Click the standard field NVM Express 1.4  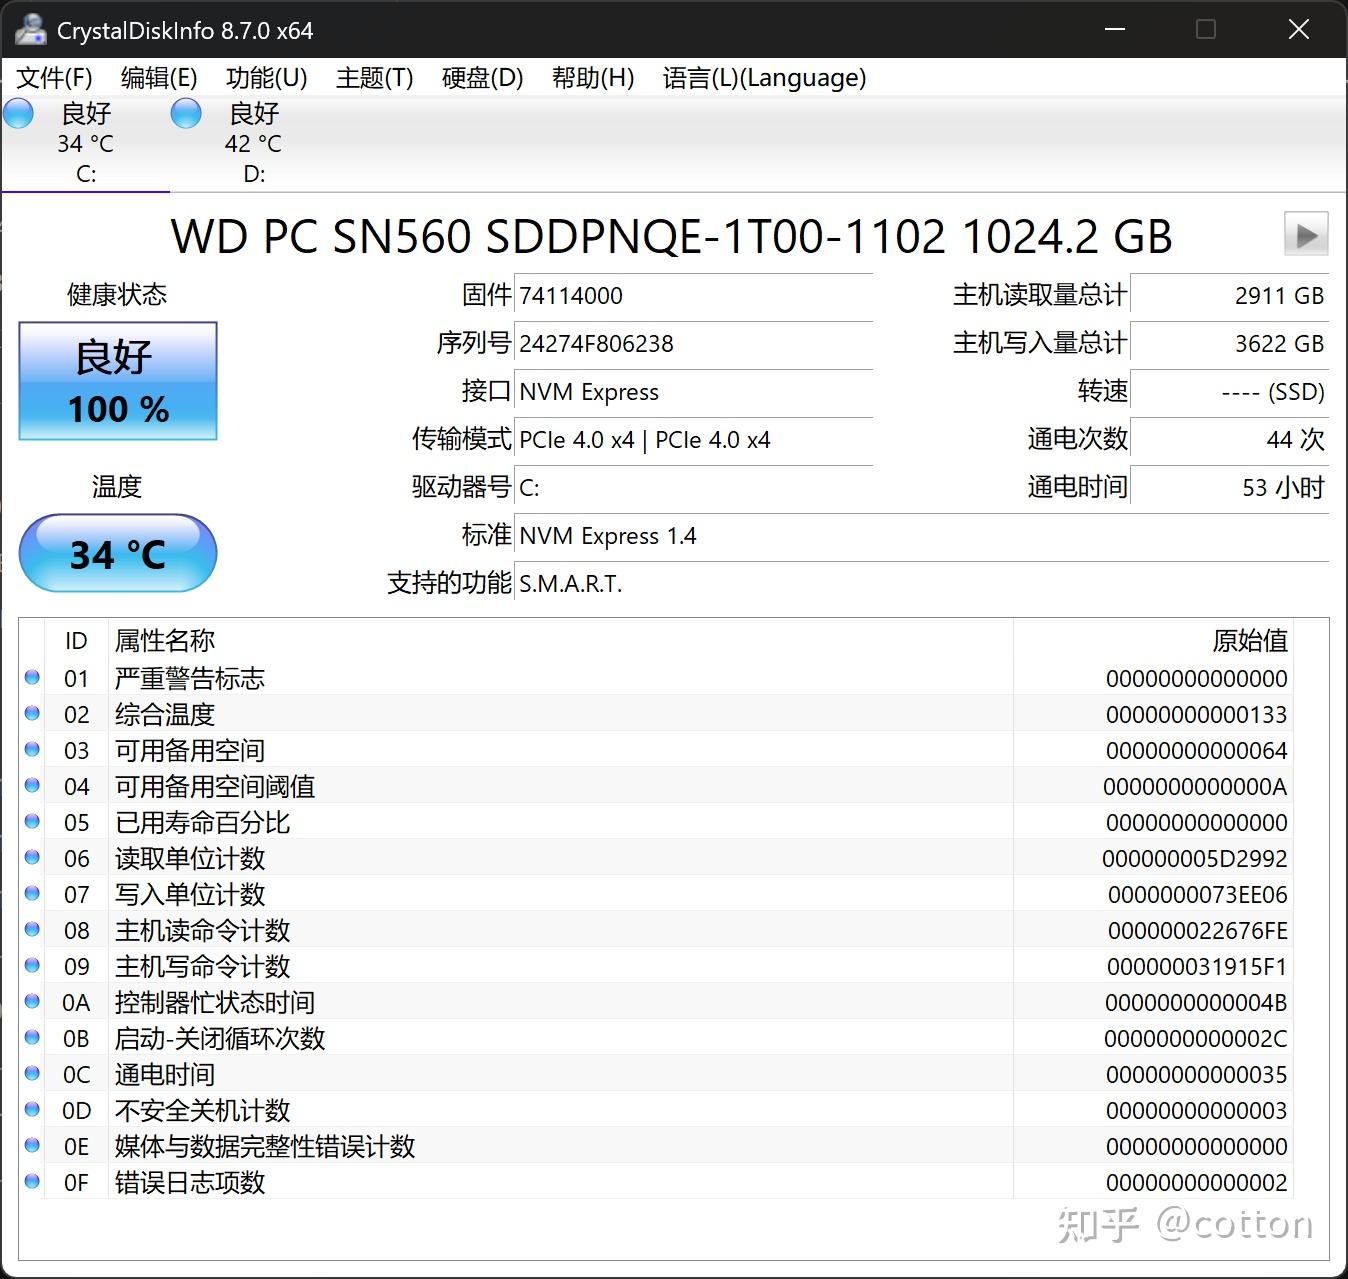(921, 536)
